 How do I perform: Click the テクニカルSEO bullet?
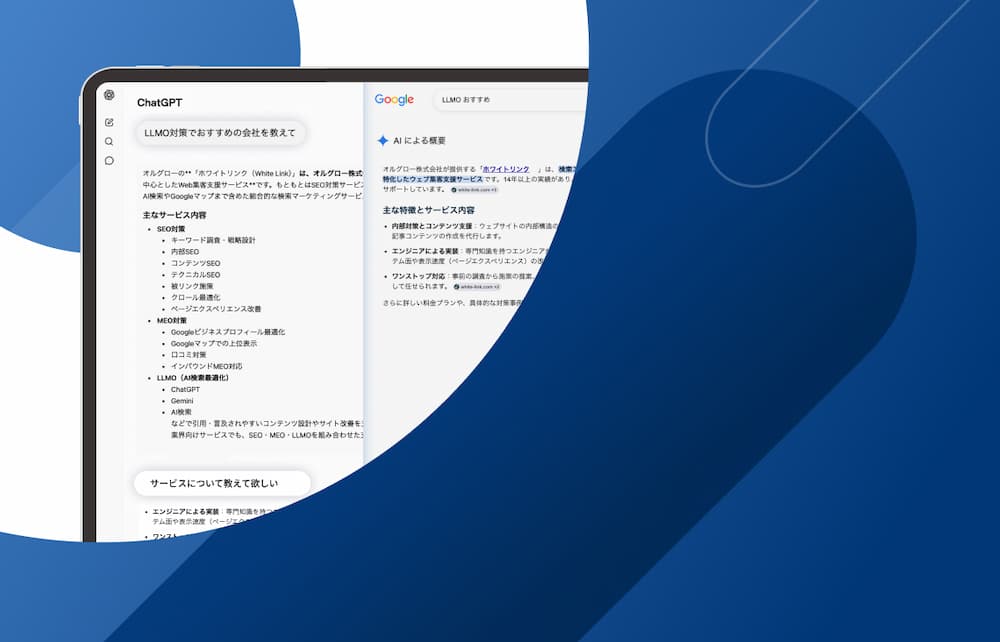pos(195,275)
